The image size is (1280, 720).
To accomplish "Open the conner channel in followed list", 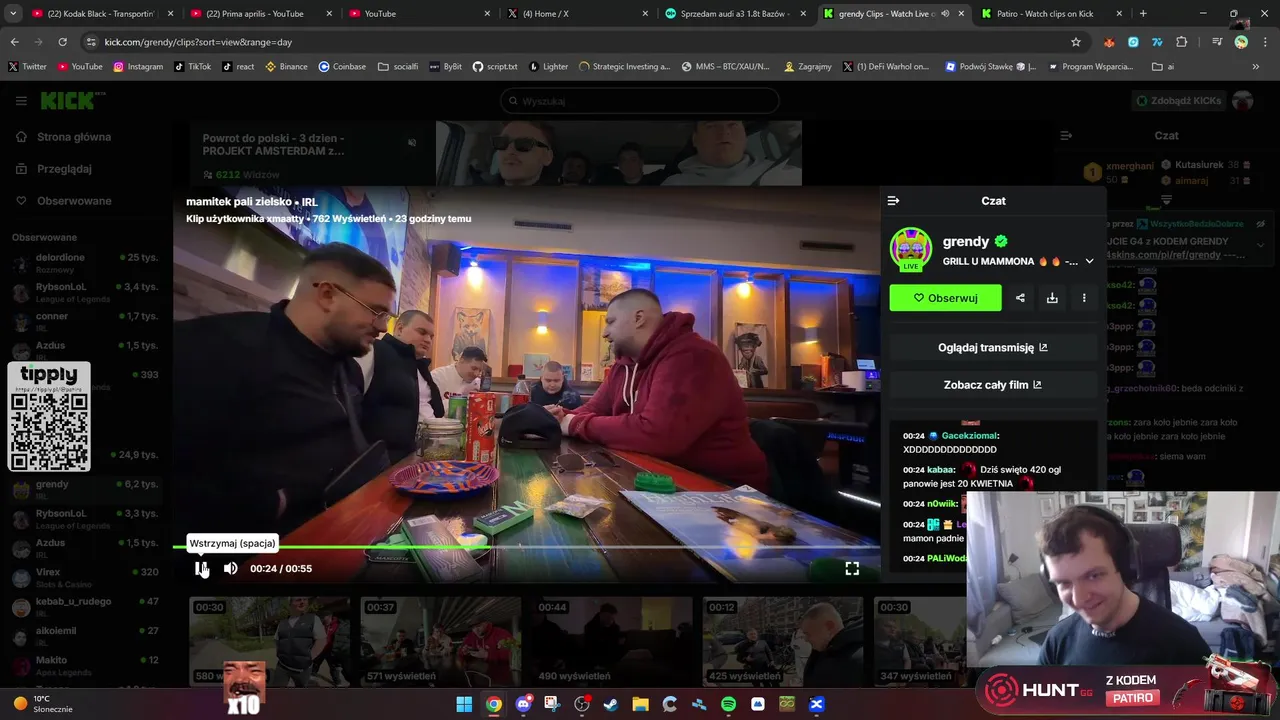I will [x=85, y=321].
